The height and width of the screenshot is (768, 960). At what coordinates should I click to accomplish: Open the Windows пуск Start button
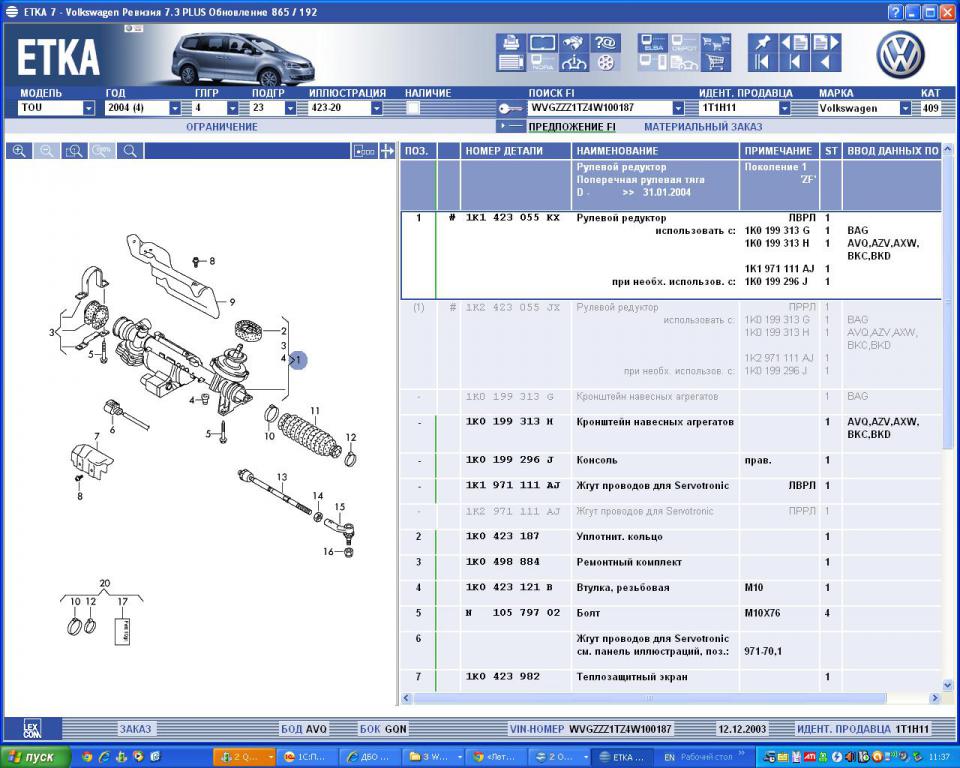pyautogui.click(x=36, y=757)
